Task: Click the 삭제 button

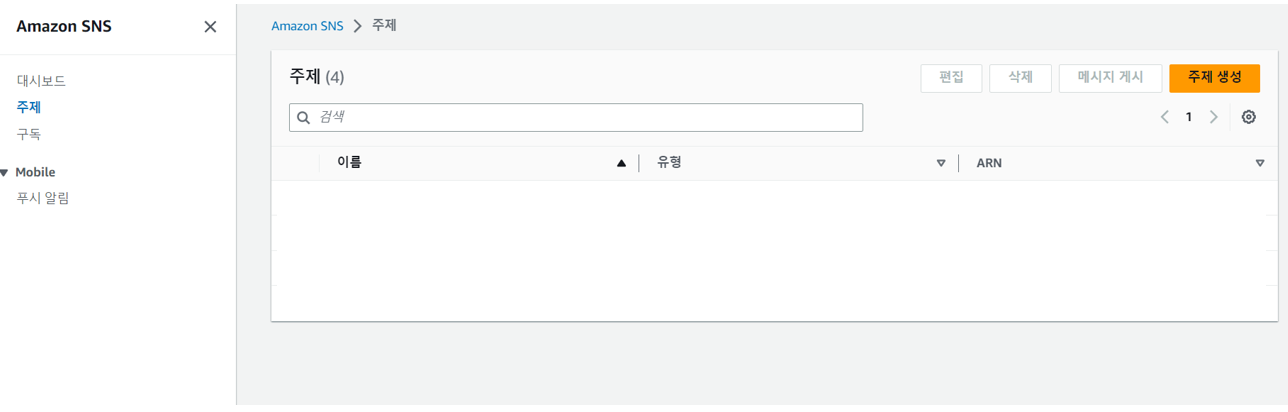Action: coord(1020,78)
